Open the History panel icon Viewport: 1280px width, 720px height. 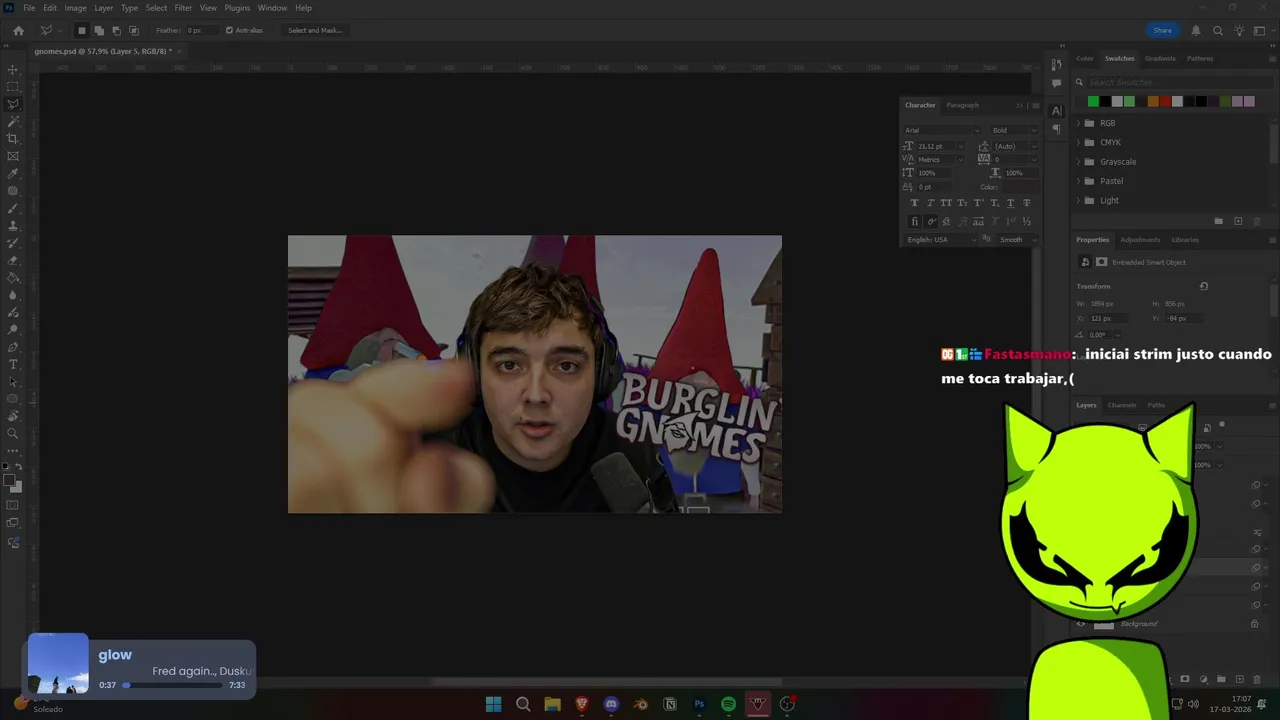pyautogui.click(x=1056, y=65)
